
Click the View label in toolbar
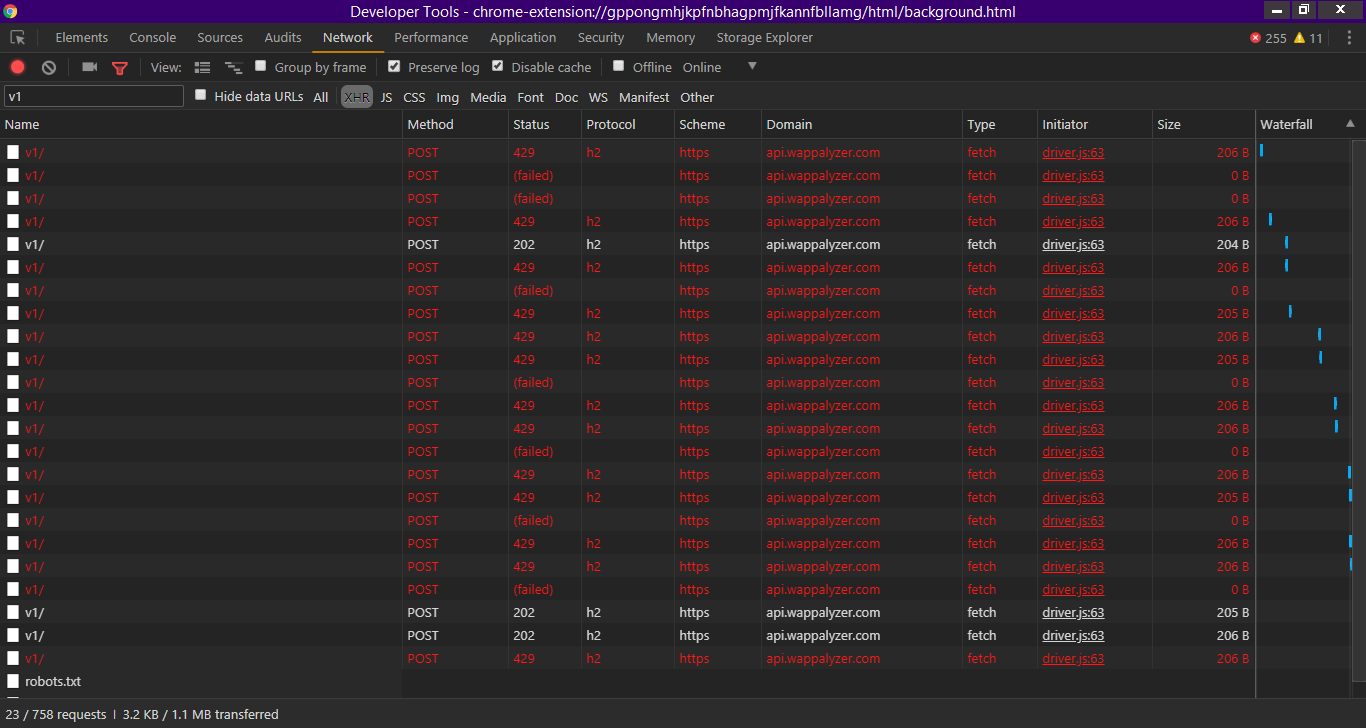tap(166, 67)
